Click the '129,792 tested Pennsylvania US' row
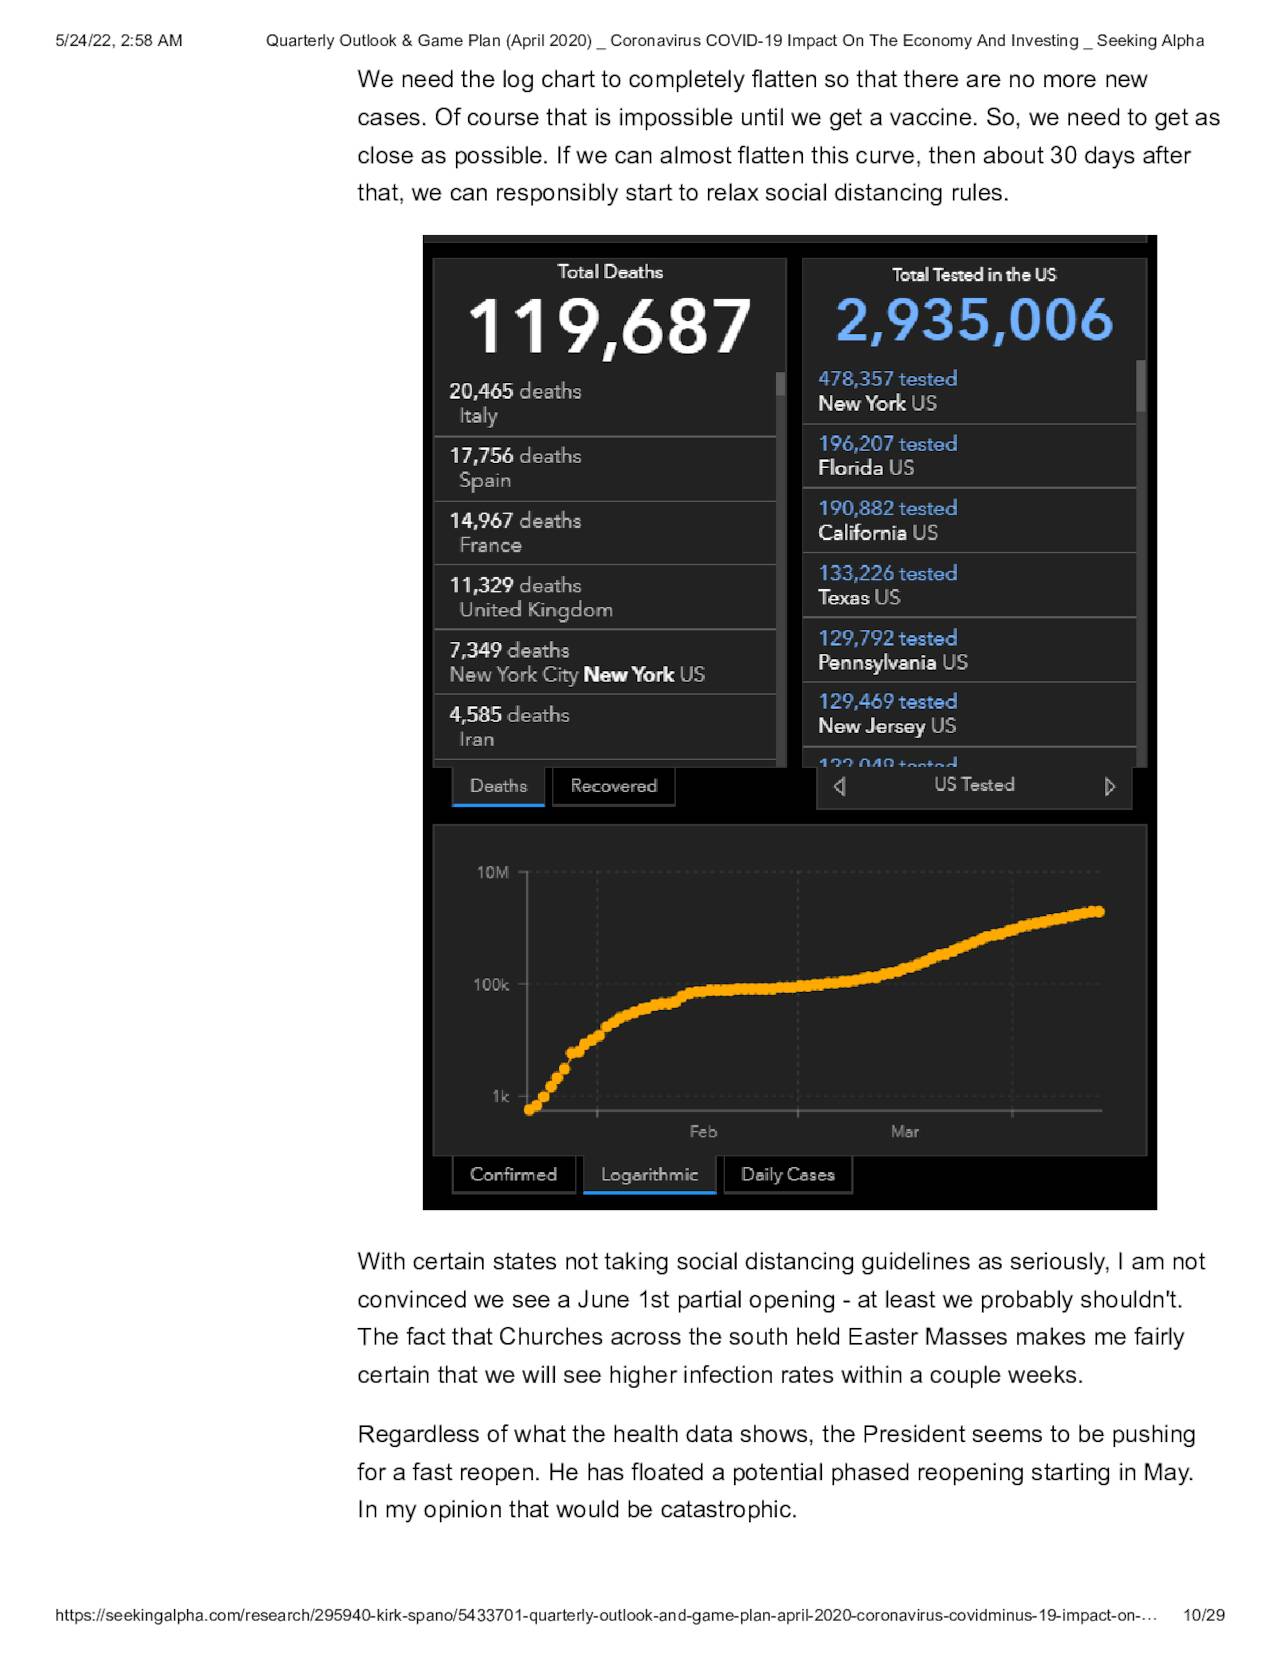Viewport: 1280px width, 1656px height. pyautogui.click(x=969, y=650)
